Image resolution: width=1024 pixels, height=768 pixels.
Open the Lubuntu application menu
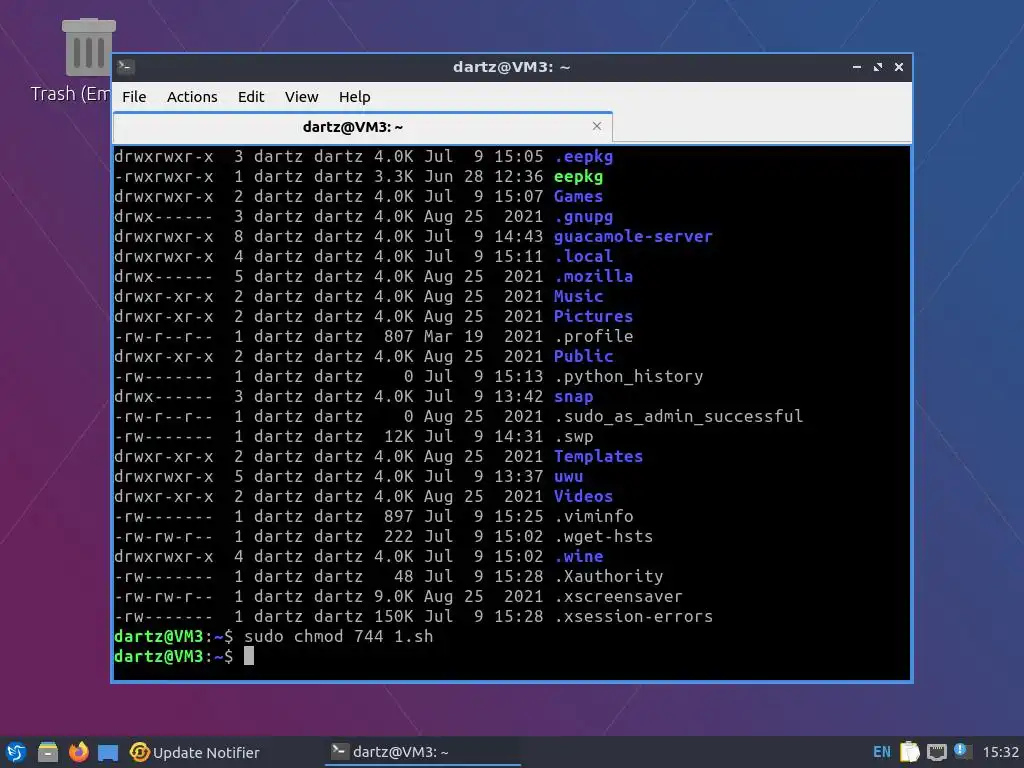click(x=16, y=752)
